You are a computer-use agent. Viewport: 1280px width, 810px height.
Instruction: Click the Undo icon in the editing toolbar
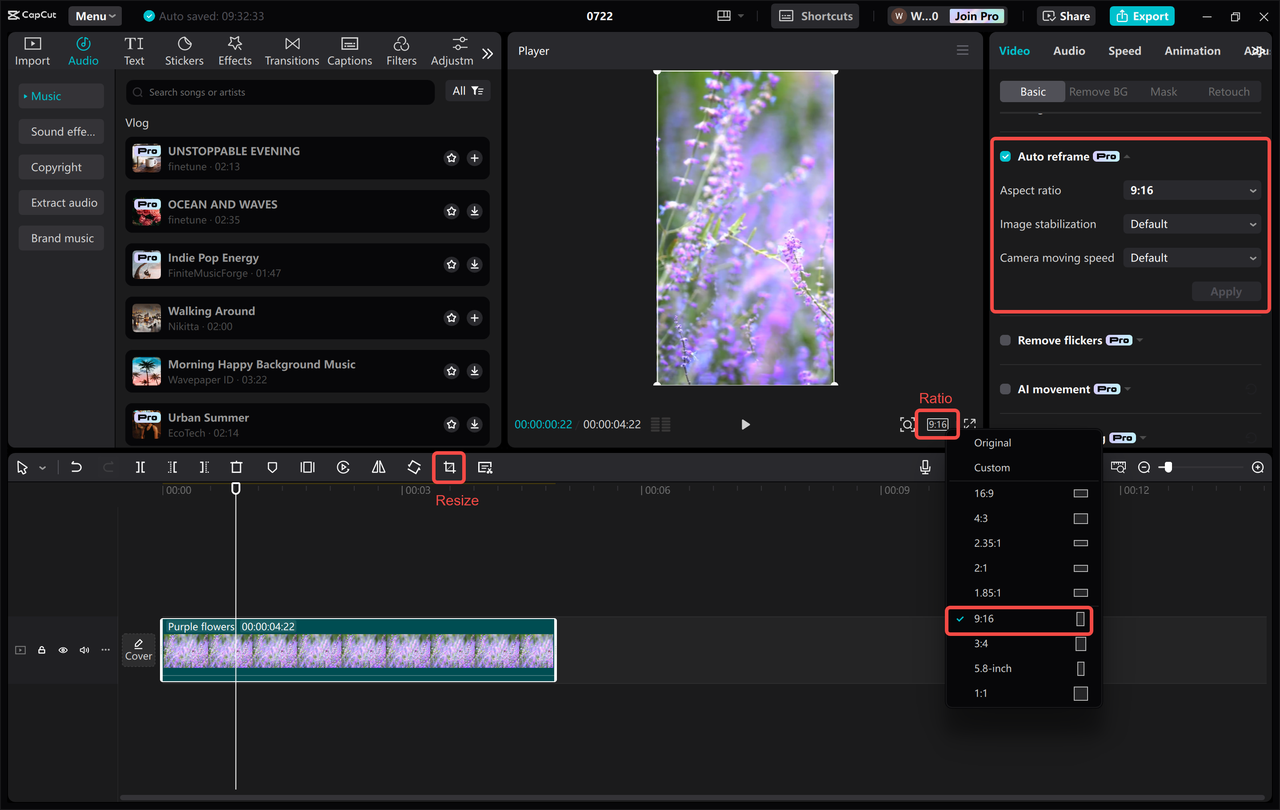pyautogui.click(x=76, y=466)
